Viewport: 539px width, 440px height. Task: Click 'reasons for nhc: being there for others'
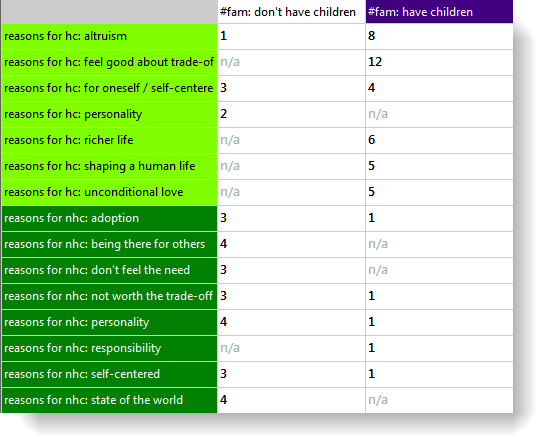(x=110, y=244)
